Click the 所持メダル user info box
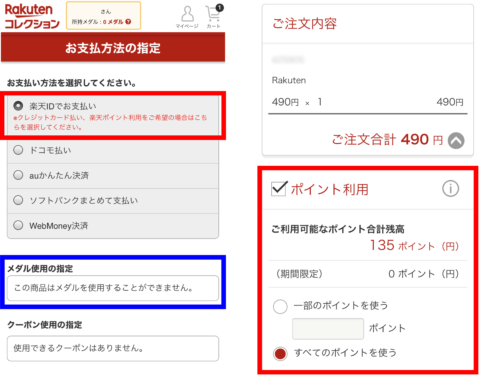 click(x=104, y=16)
